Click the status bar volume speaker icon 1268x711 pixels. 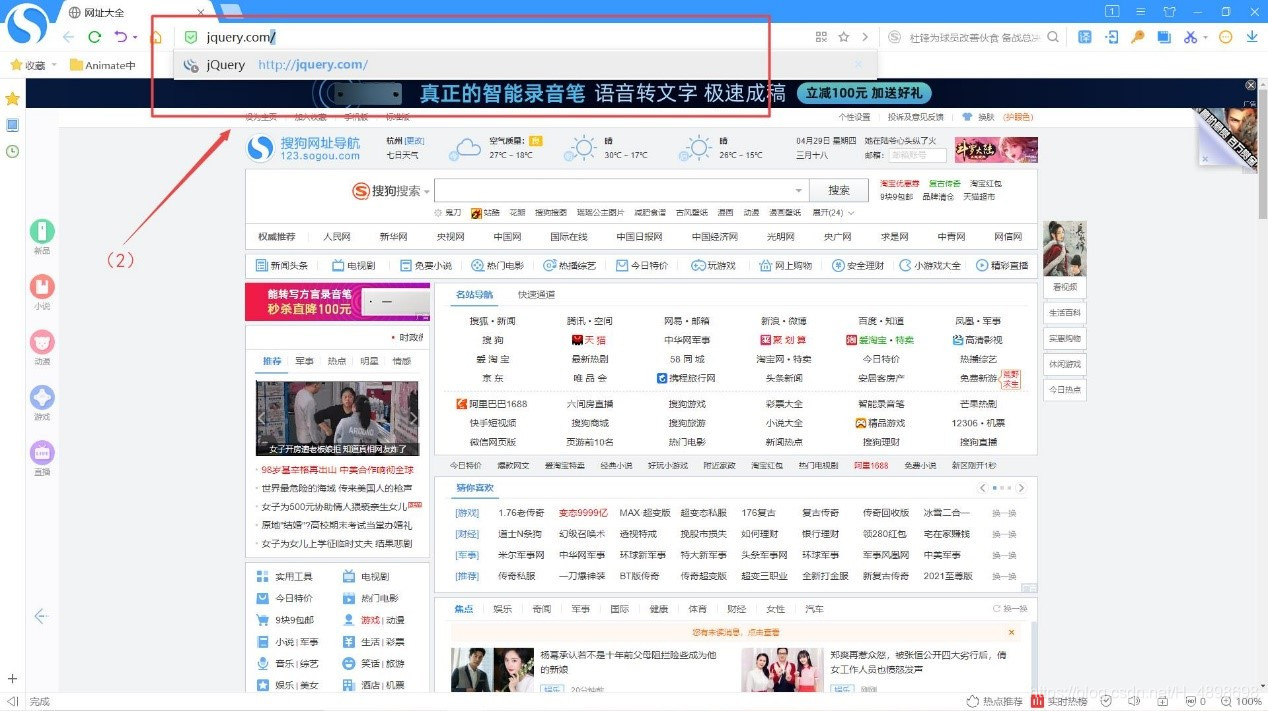point(1135,702)
